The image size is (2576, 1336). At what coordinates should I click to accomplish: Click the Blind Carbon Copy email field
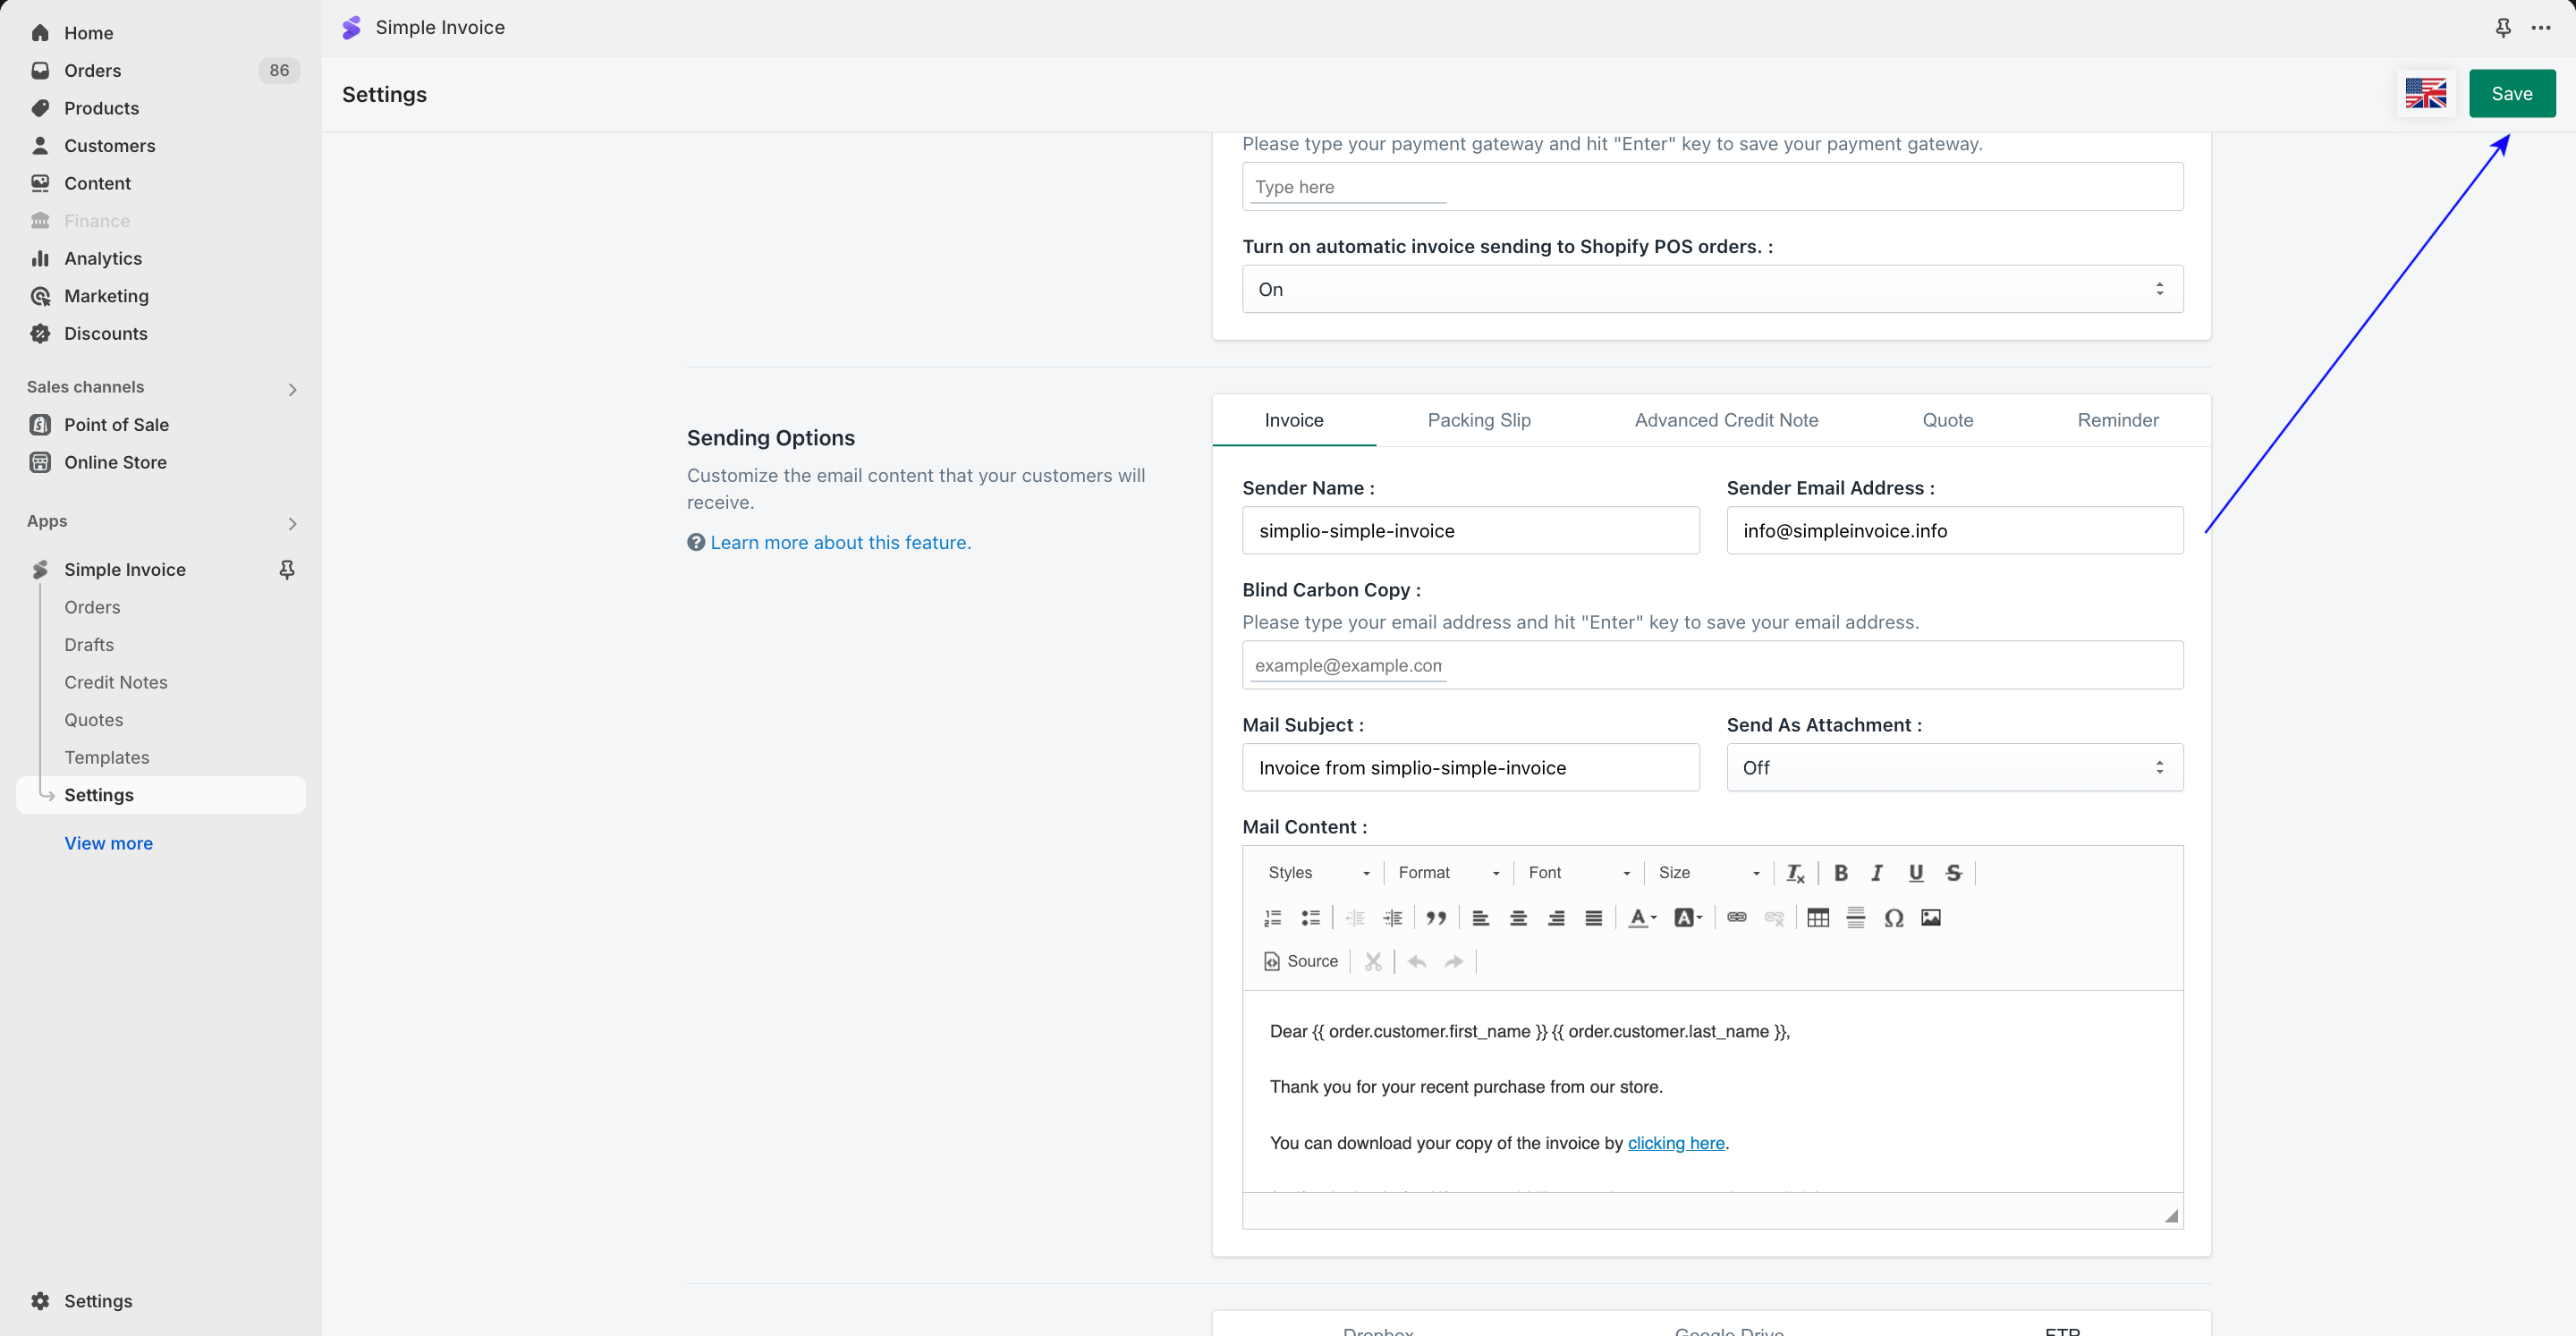1348,665
